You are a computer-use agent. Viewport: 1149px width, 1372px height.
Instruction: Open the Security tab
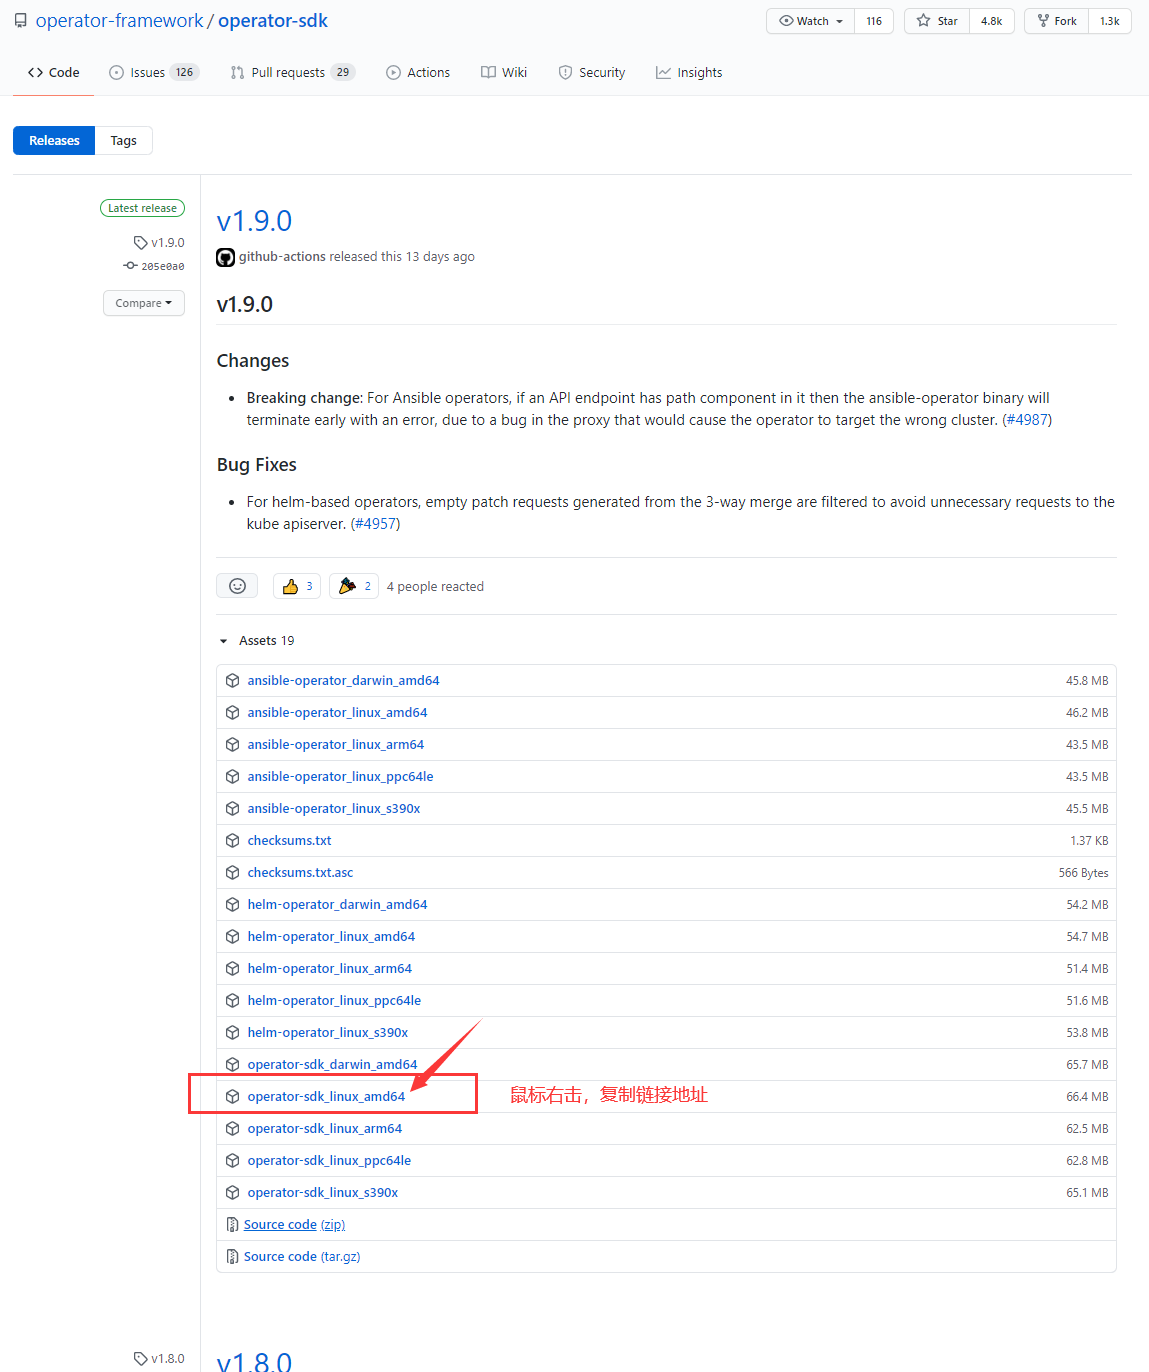(x=592, y=72)
